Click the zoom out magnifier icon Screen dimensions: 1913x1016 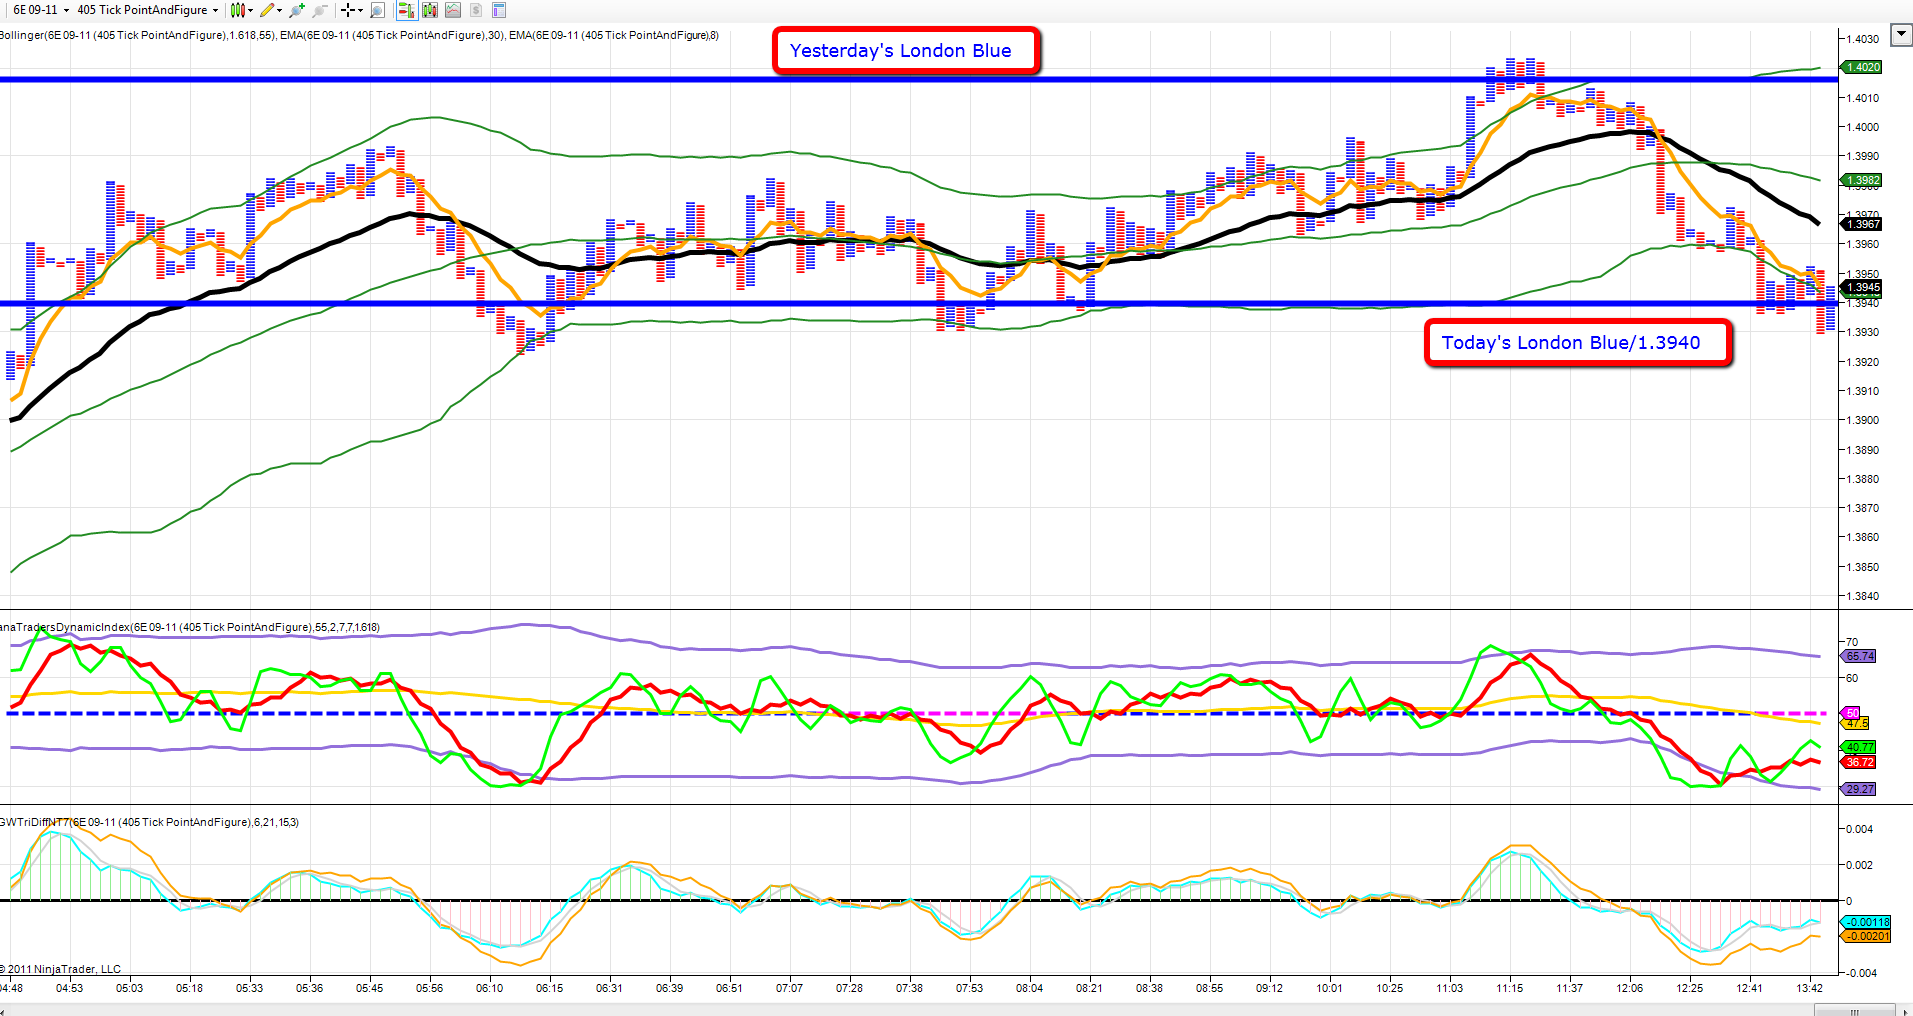(x=320, y=10)
